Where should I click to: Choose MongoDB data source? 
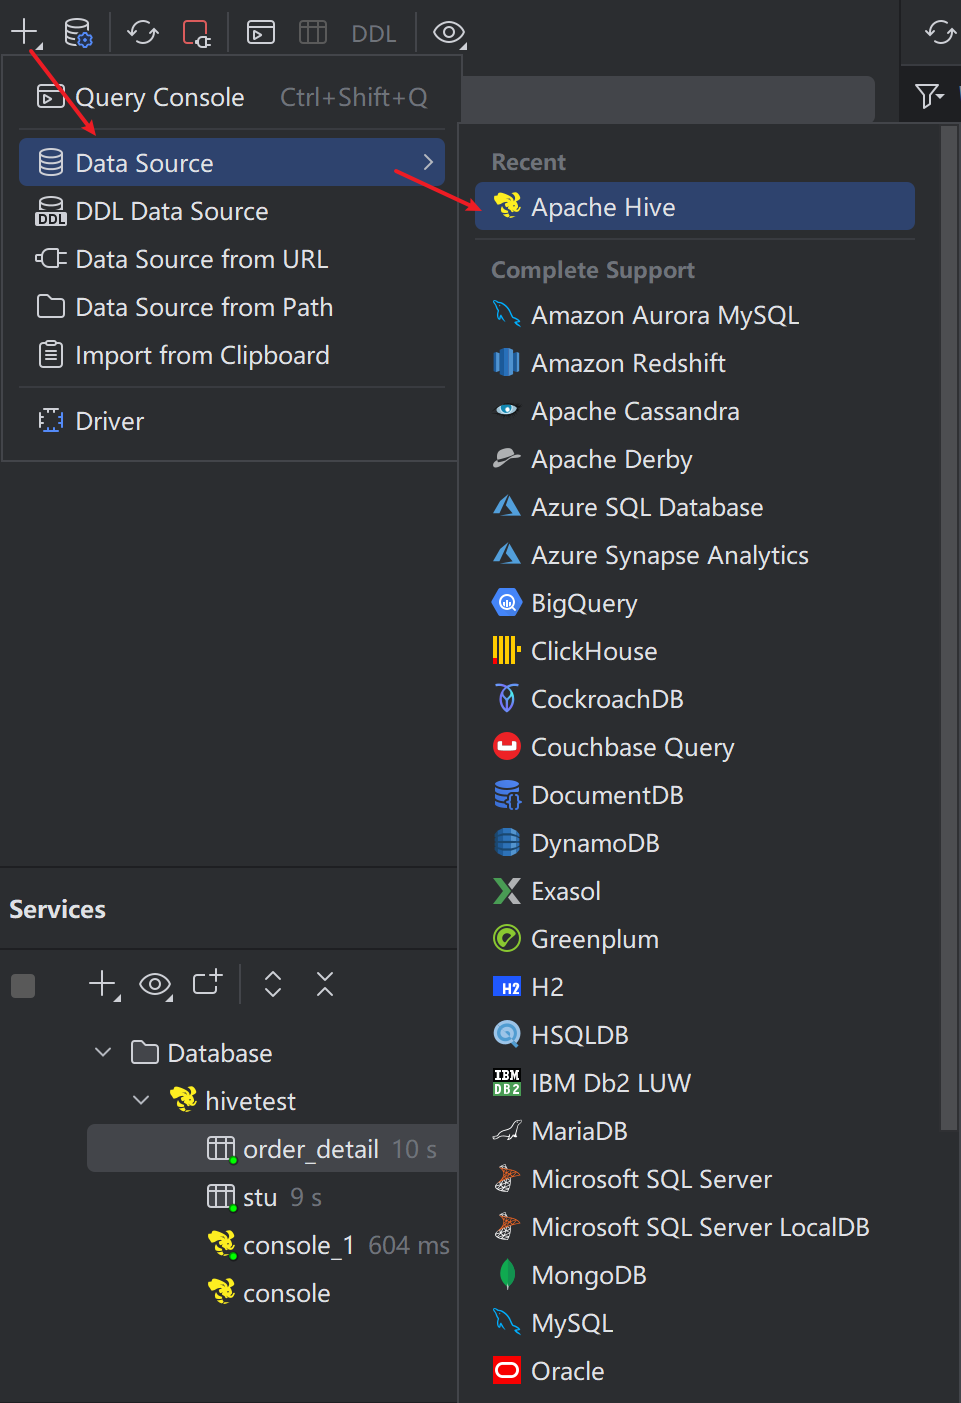pos(695,1275)
